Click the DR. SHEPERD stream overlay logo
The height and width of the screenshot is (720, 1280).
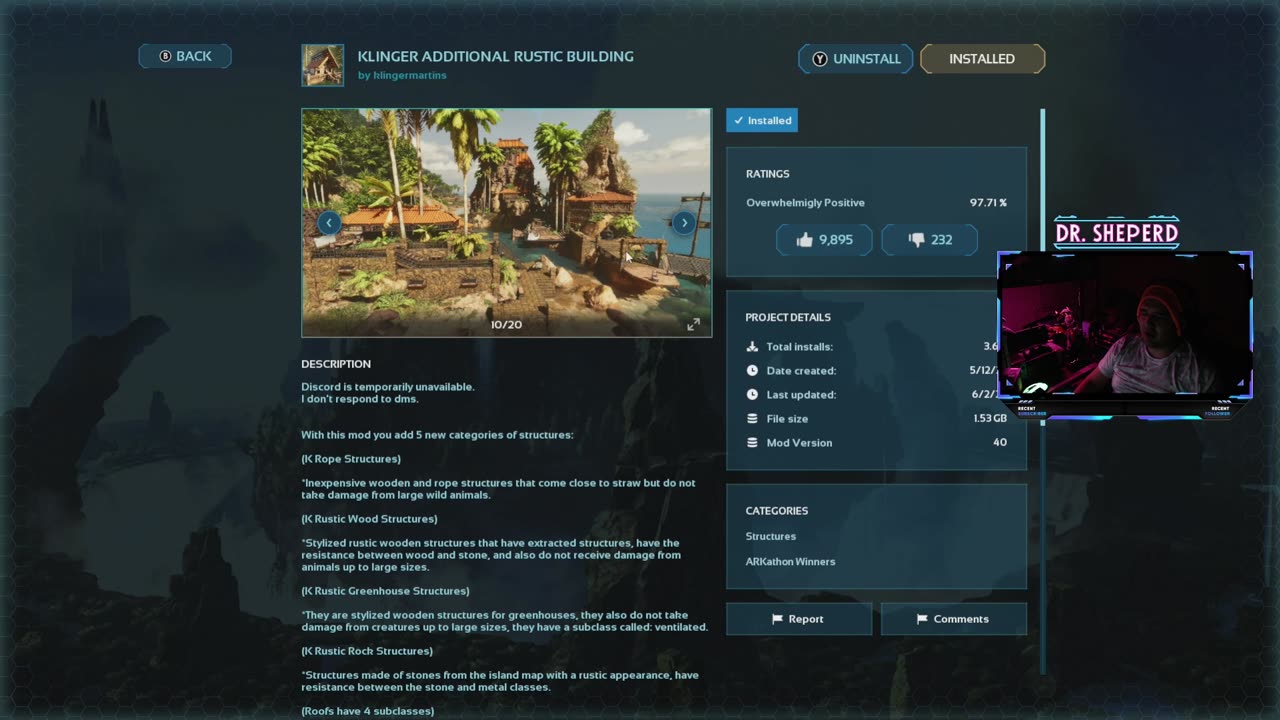pyautogui.click(x=1117, y=233)
